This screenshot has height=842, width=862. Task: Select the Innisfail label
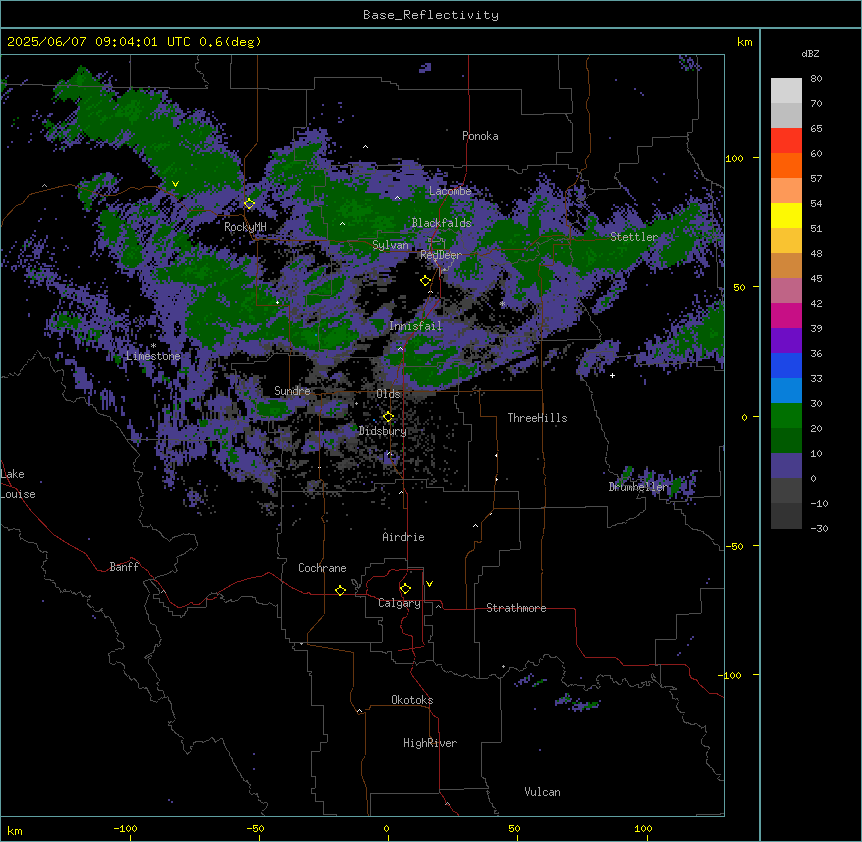415,326
